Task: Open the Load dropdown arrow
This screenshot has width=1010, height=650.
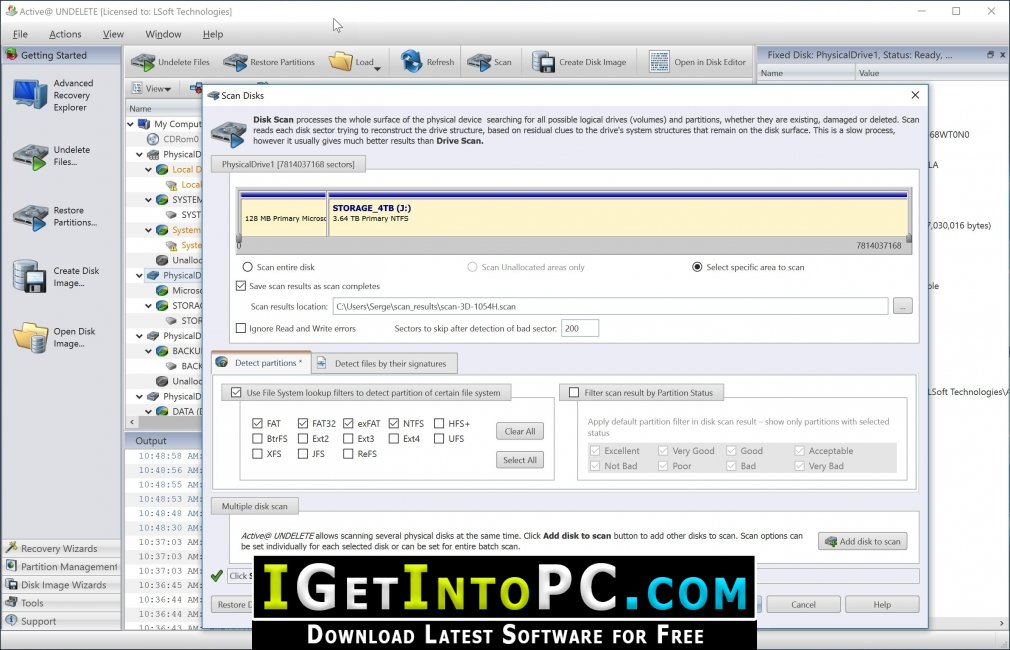Action: (x=377, y=68)
